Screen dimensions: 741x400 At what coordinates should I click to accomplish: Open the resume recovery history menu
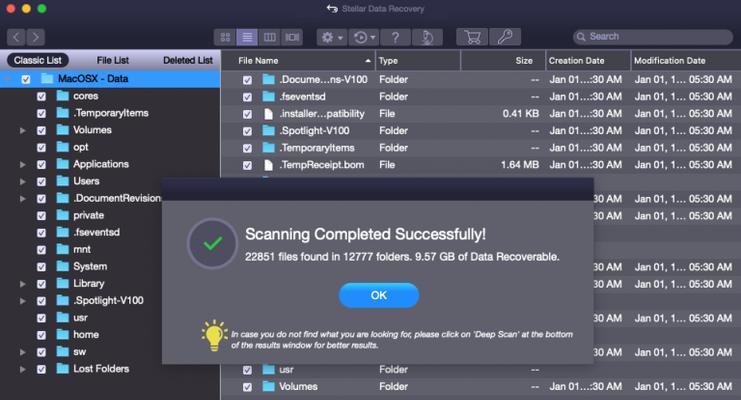(364, 37)
